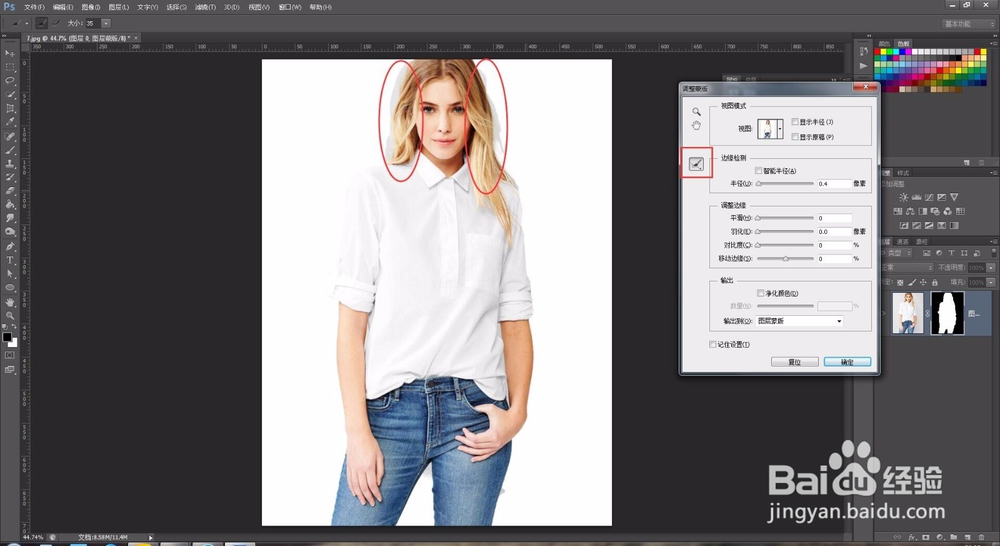Switch to the 样式 tab

903,173
